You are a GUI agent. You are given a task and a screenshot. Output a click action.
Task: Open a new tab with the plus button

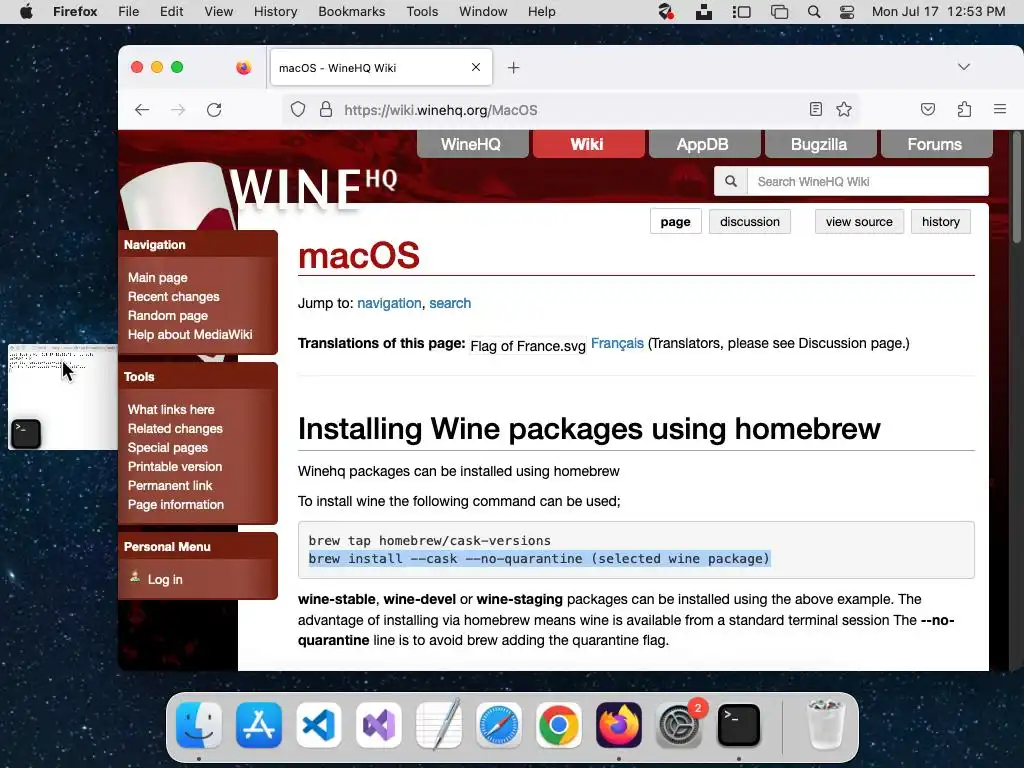pyautogui.click(x=513, y=67)
